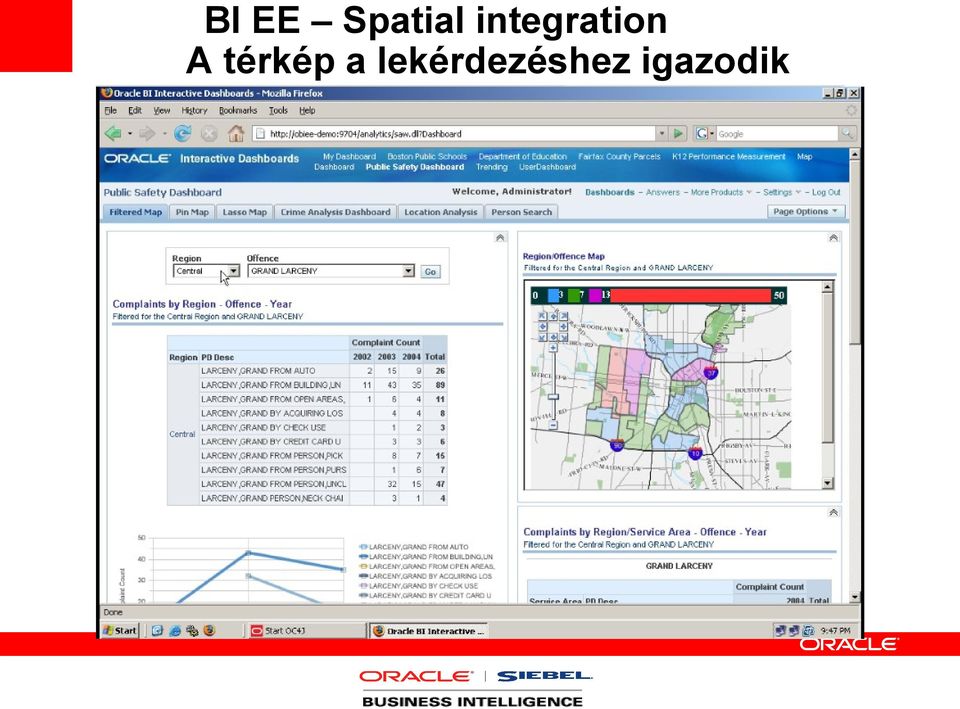
Task: Open the Google search engine chooser icon
Action: [703, 133]
